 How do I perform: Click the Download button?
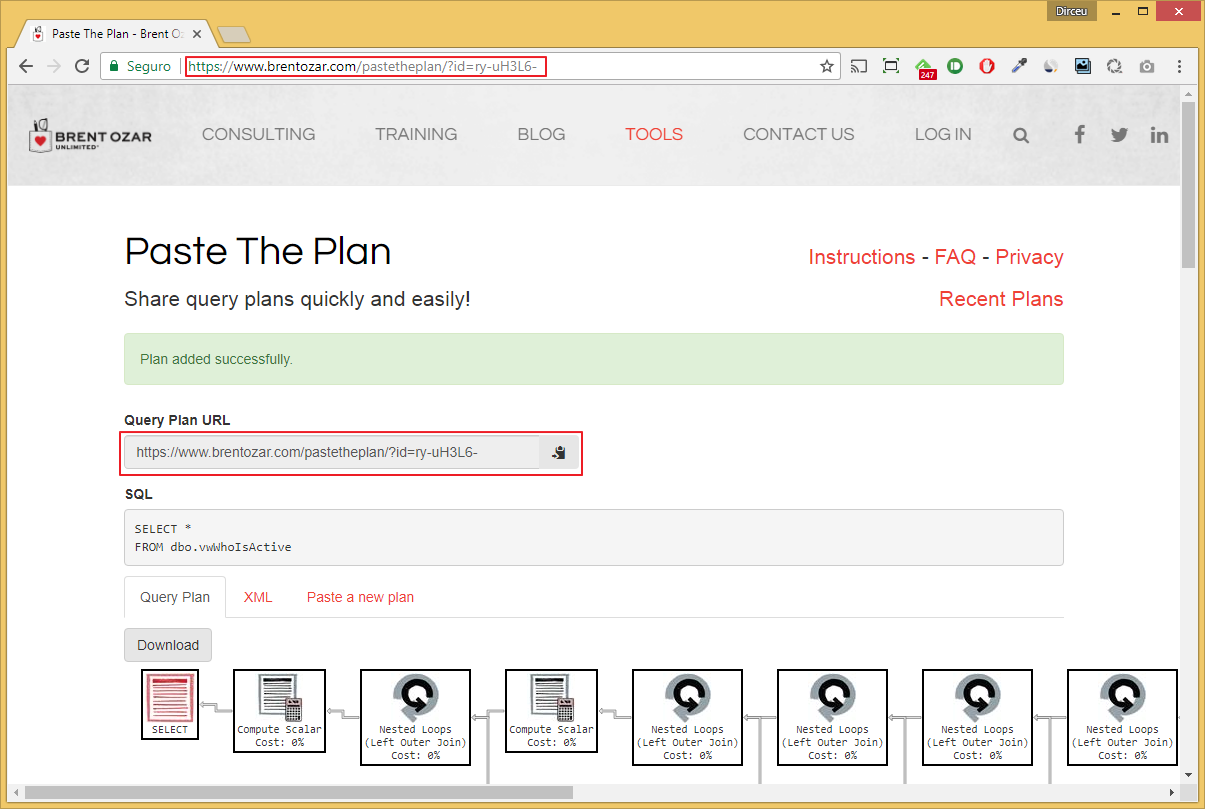(x=168, y=645)
